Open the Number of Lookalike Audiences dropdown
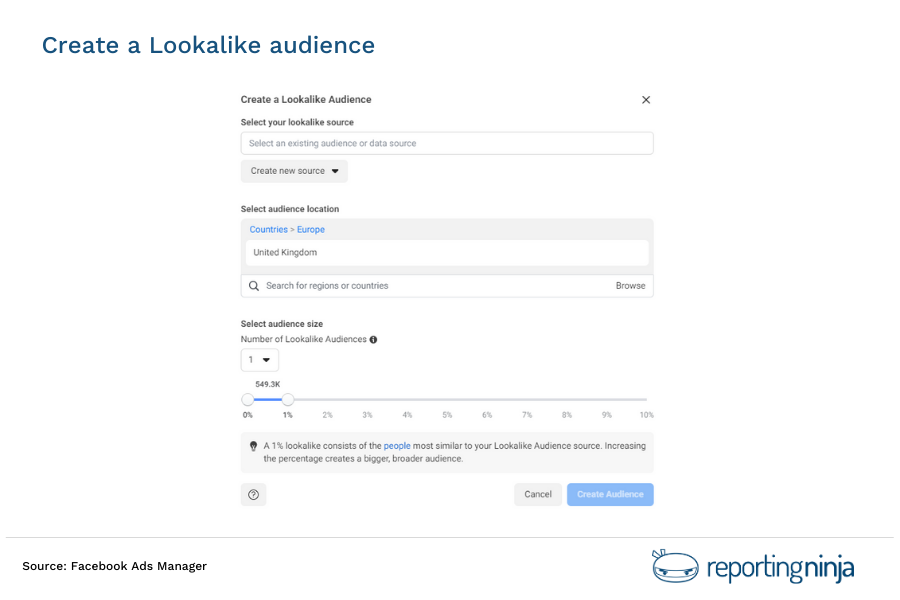 click(259, 360)
